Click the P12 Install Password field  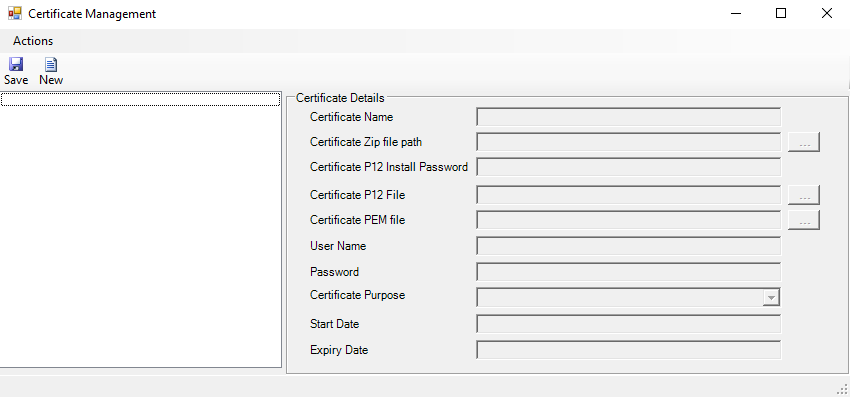(x=628, y=167)
